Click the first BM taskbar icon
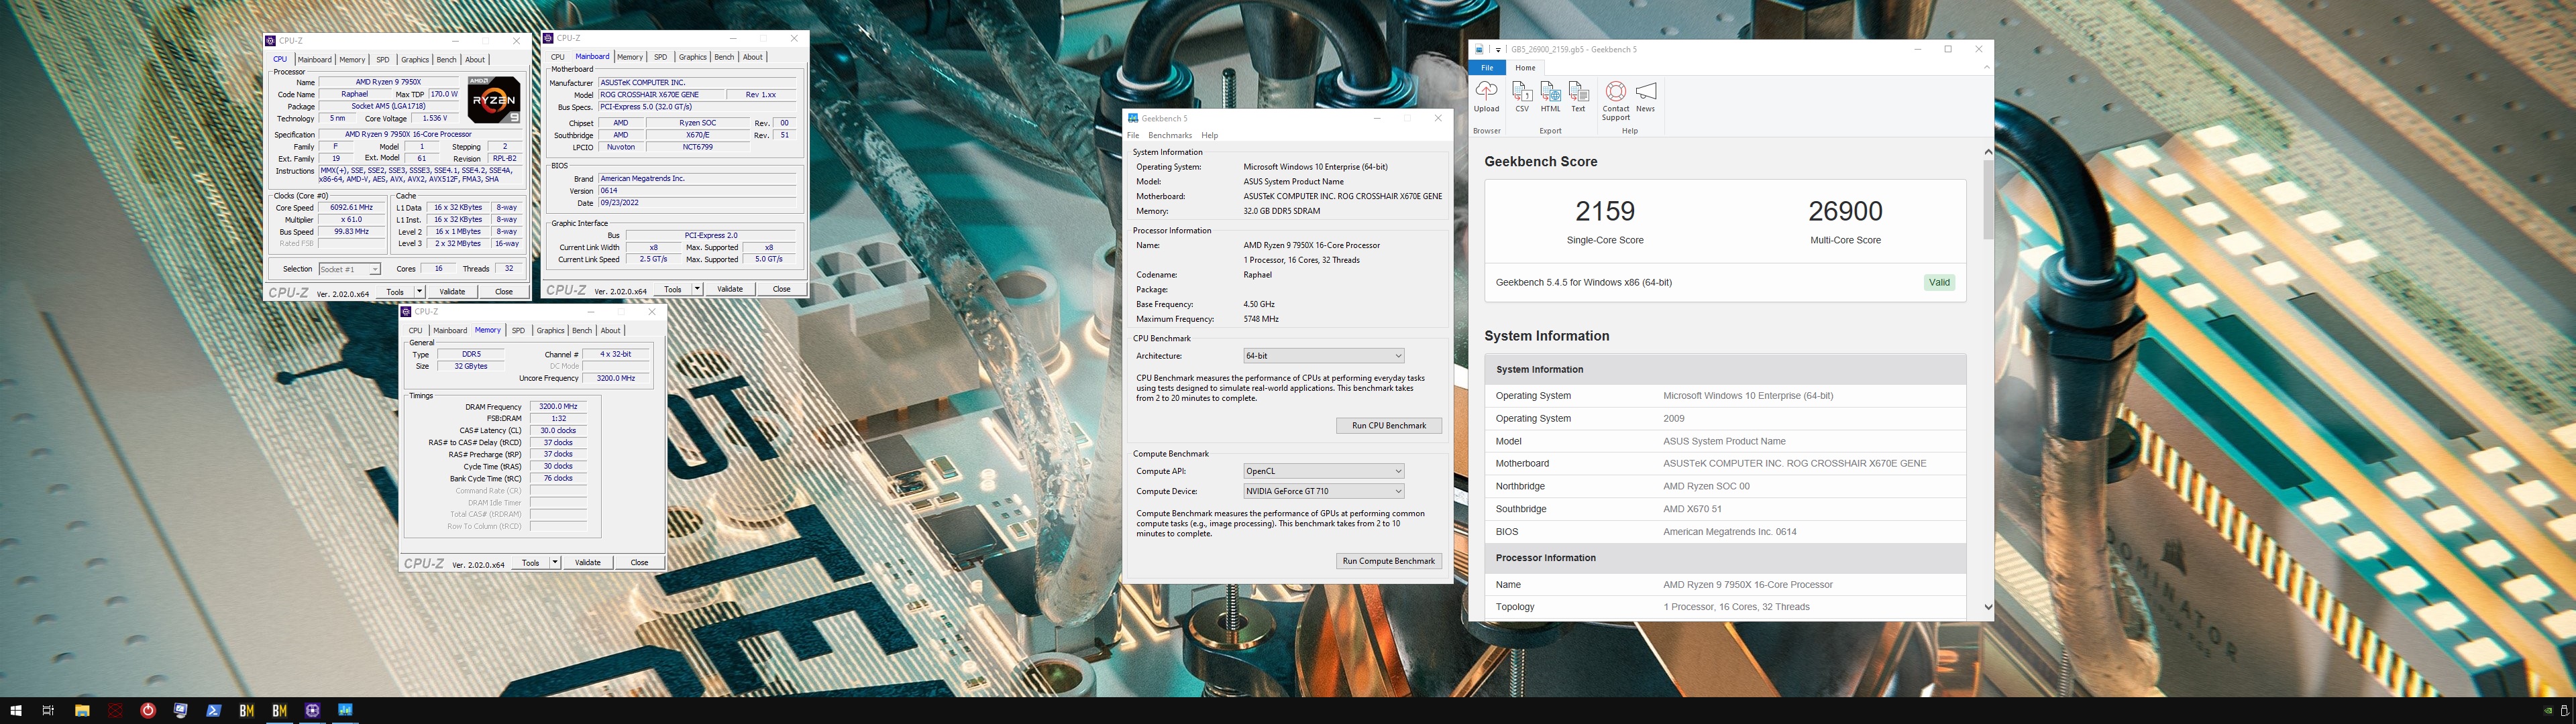Screen dimensions: 2576x724 tap(247, 711)
